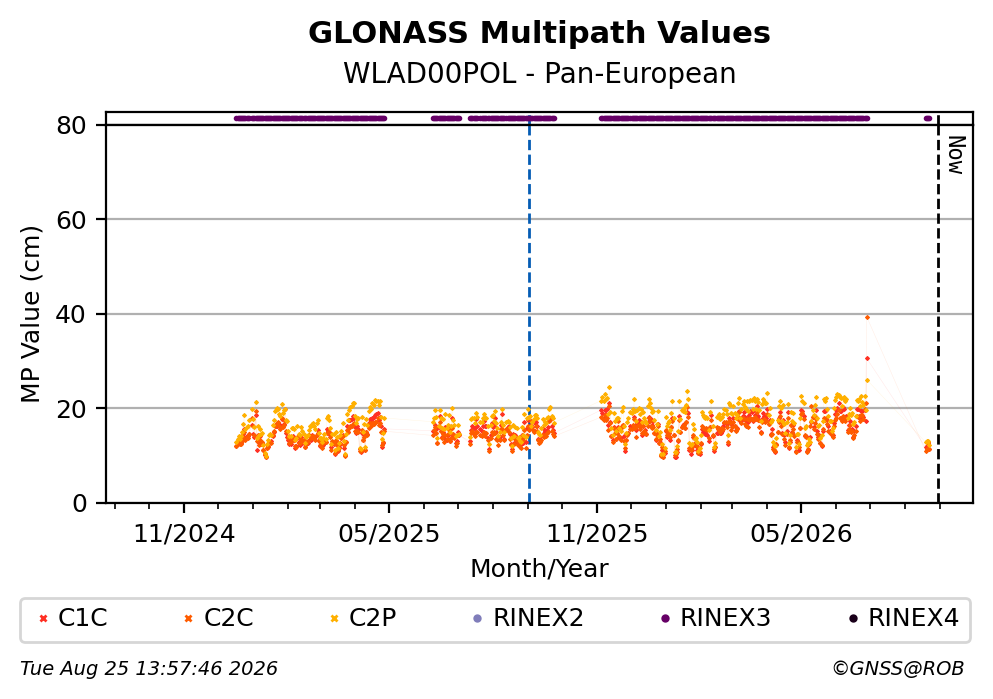Click the 80 y-axis tick label

[x=72, y=125]
